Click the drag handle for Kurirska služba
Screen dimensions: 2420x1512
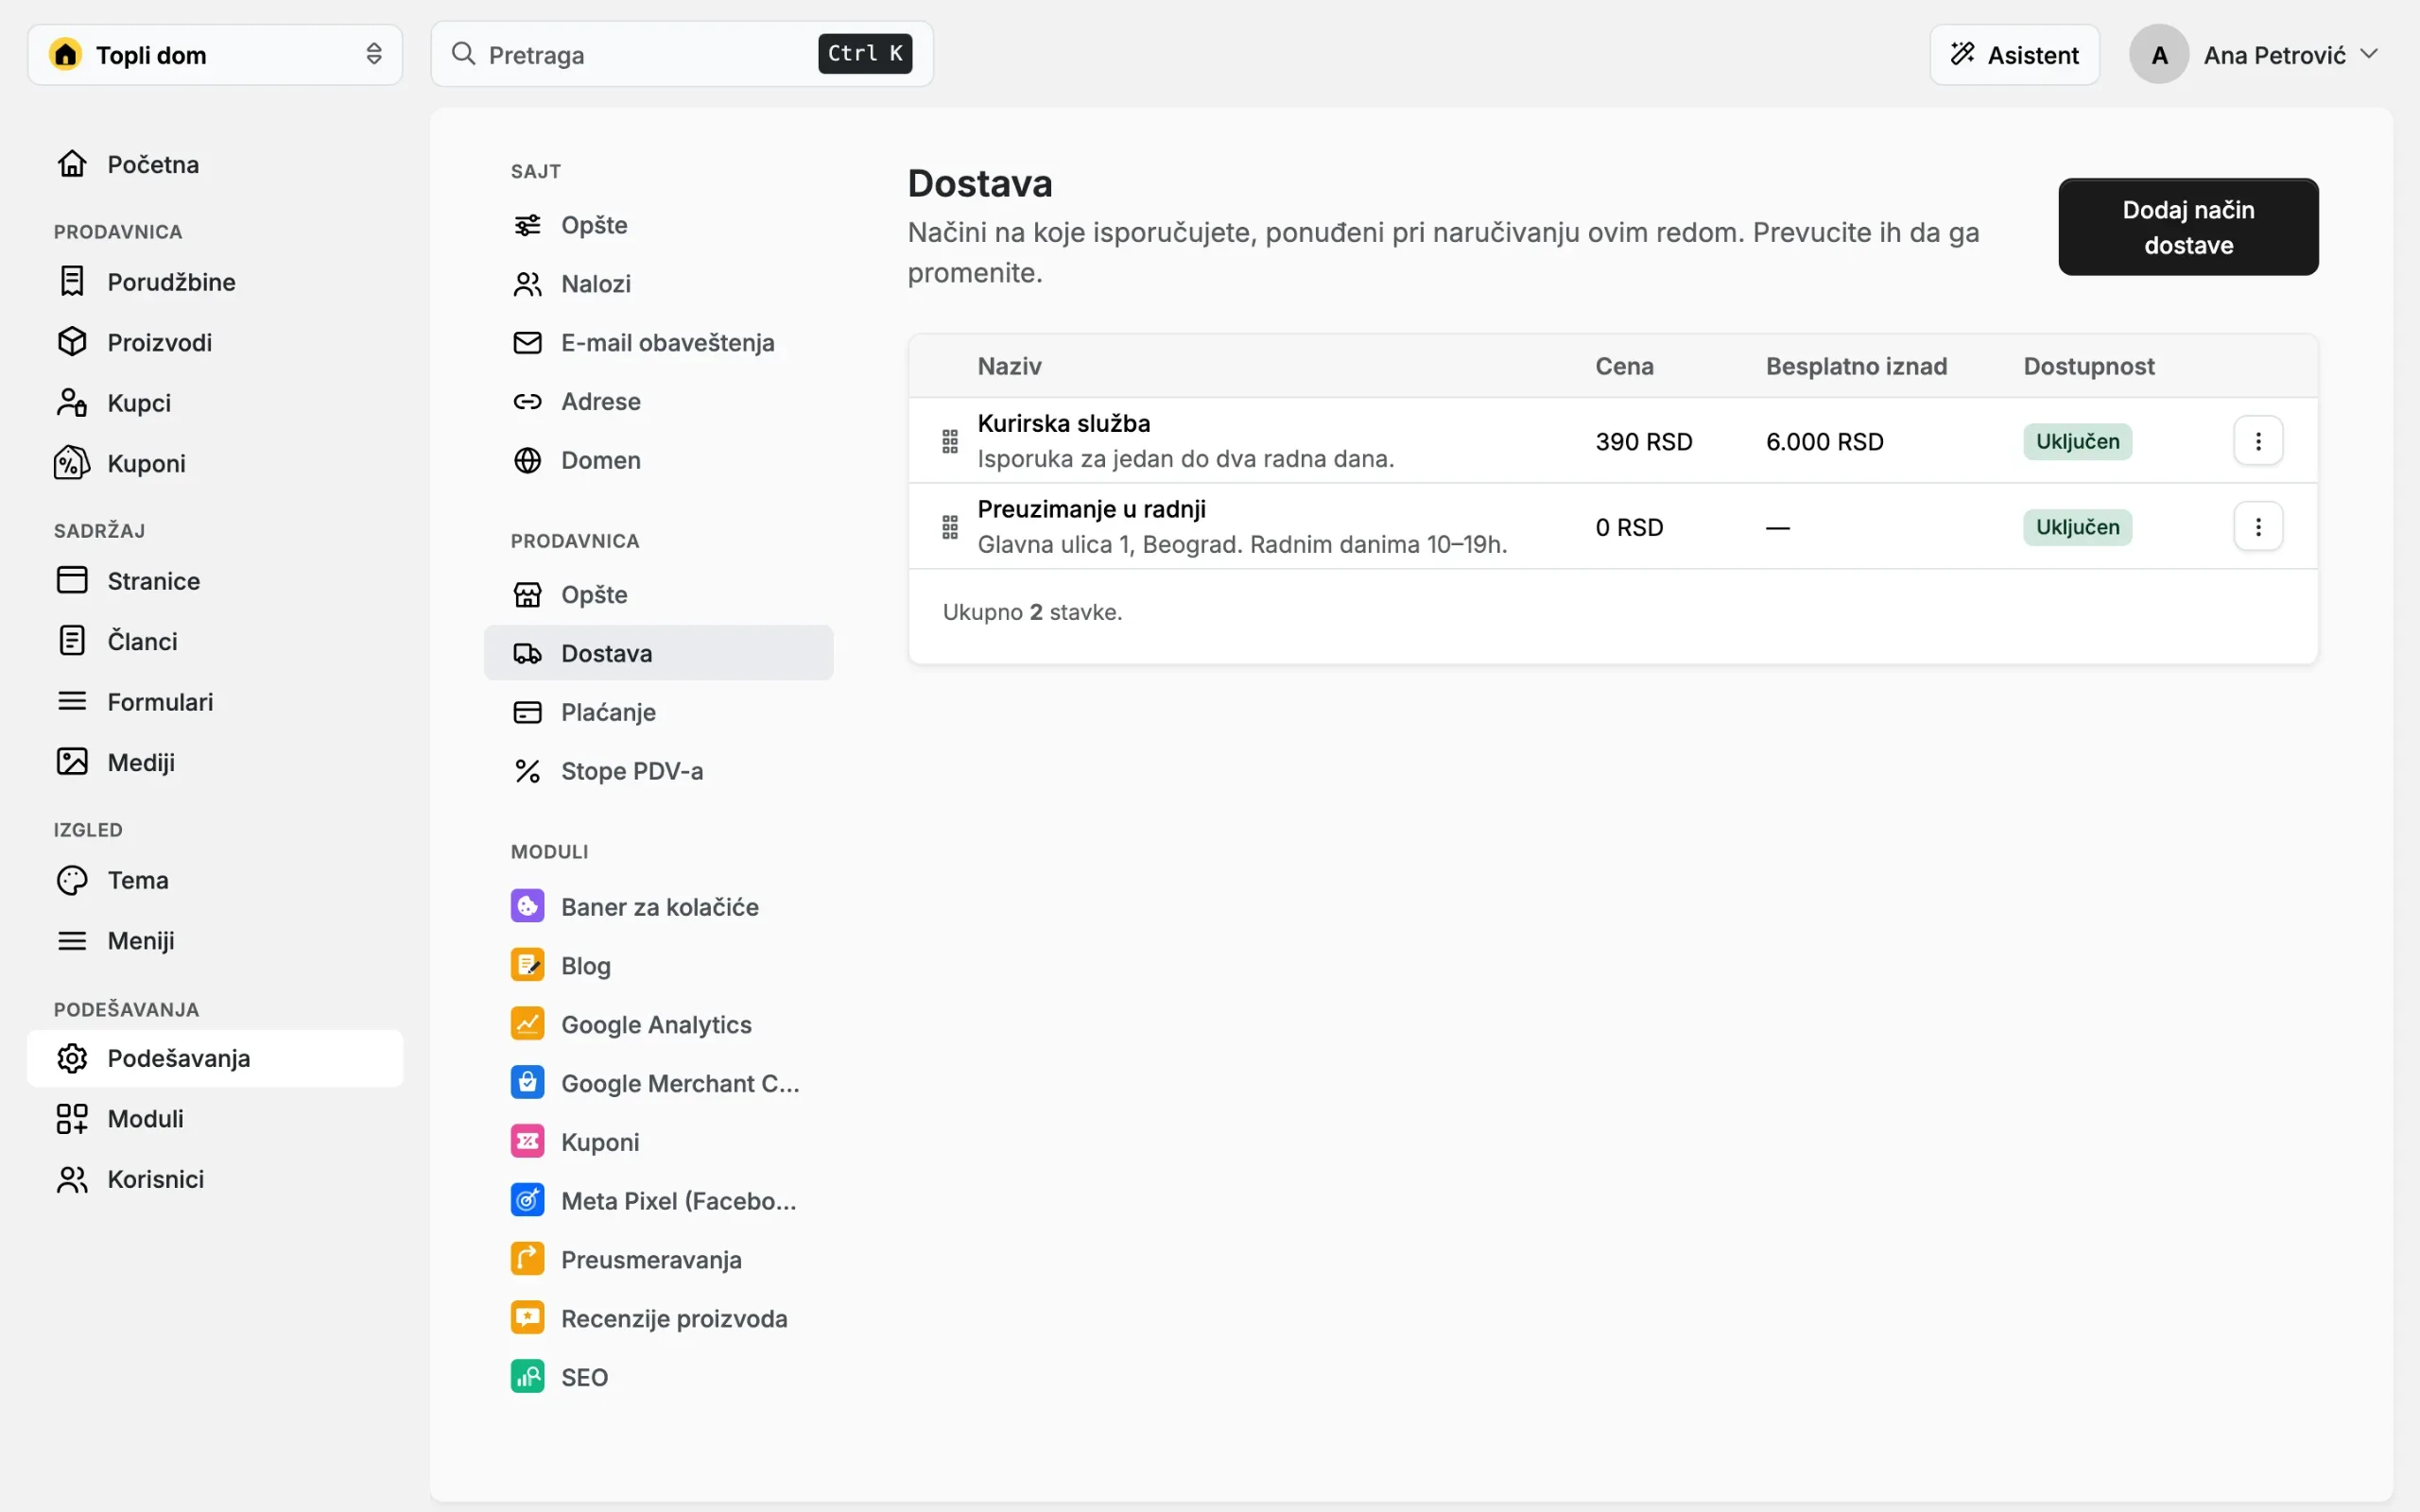tap(950, 441)
